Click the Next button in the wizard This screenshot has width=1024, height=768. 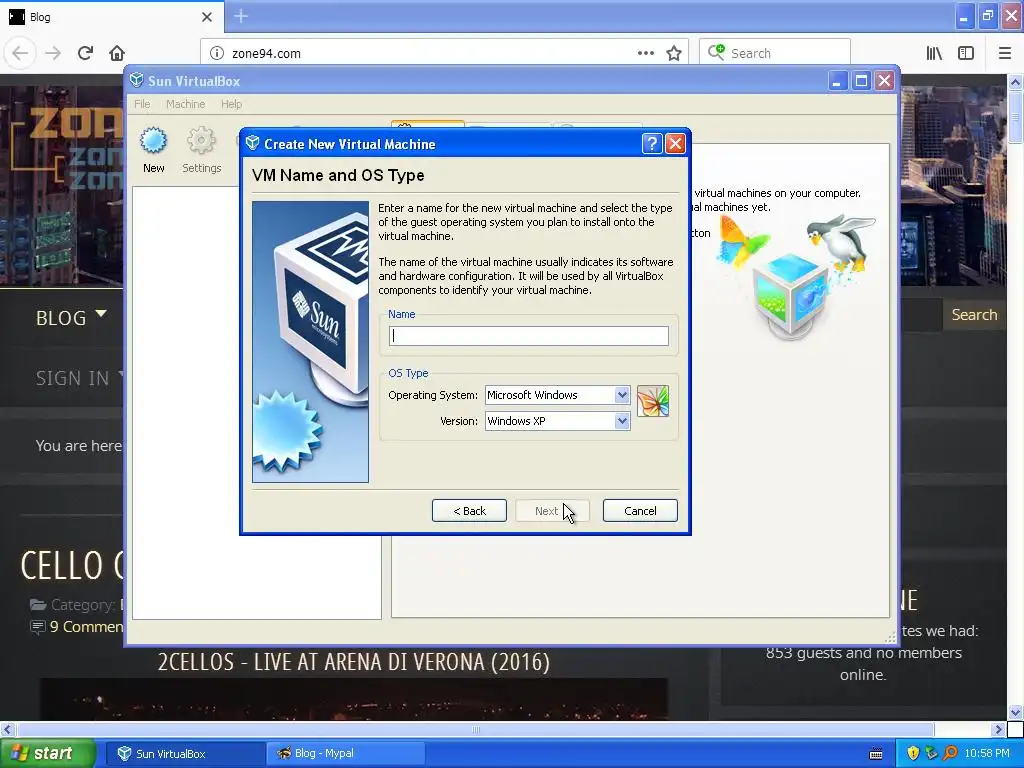pos(552,511)
